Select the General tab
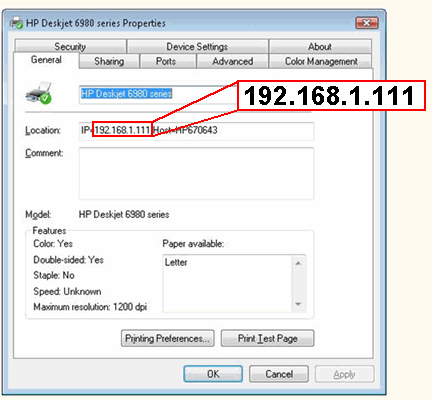 coord(46,60)
